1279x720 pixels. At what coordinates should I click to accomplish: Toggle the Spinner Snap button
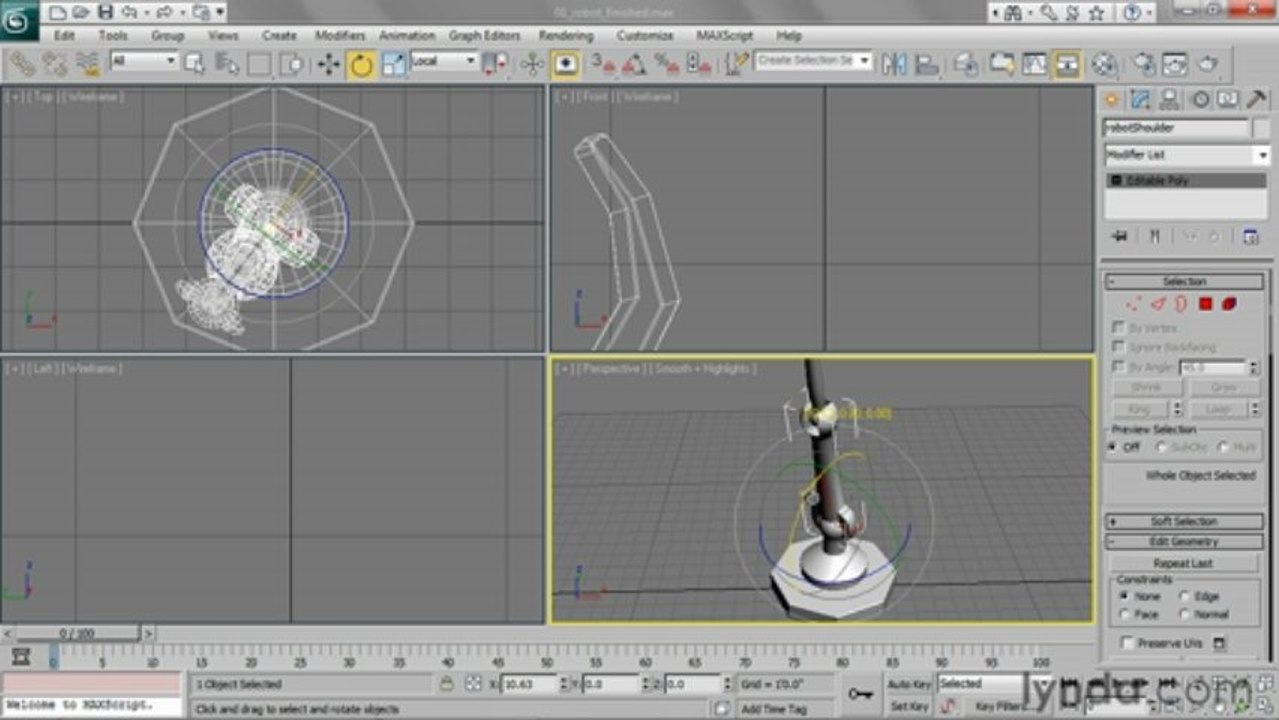pyautogui.click(x=699, y=64)
